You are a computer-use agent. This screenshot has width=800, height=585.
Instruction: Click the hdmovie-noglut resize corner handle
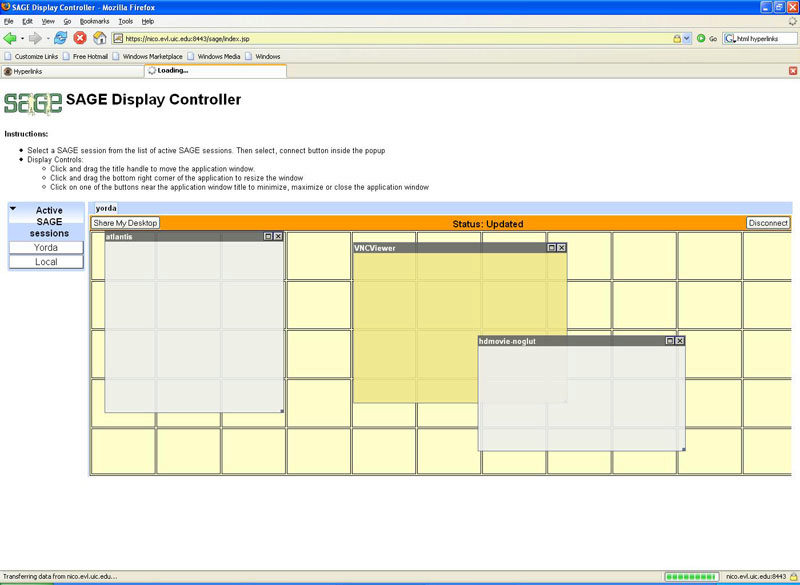(x=683, y=449)
